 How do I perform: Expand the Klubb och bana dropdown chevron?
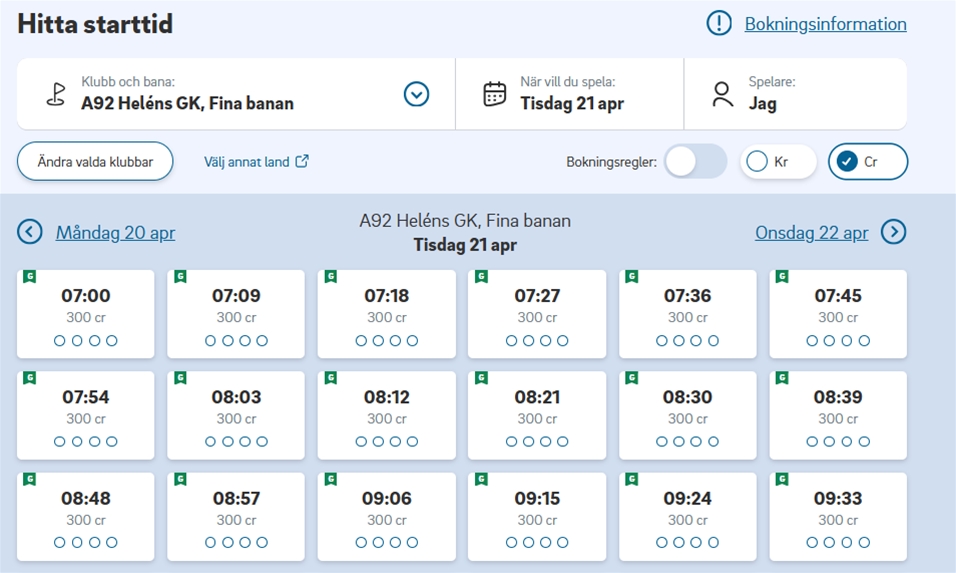pyautogui.click(x=416, y=94)
